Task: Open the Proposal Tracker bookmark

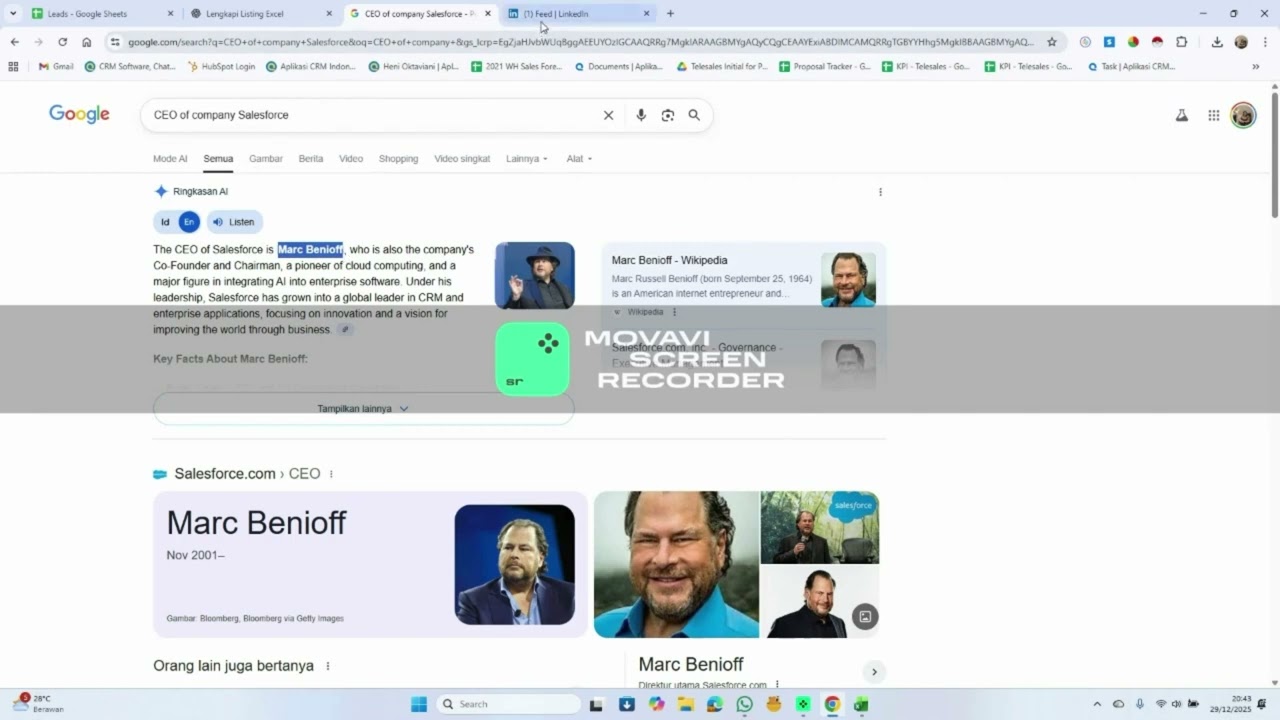Action: coord(825,67)
